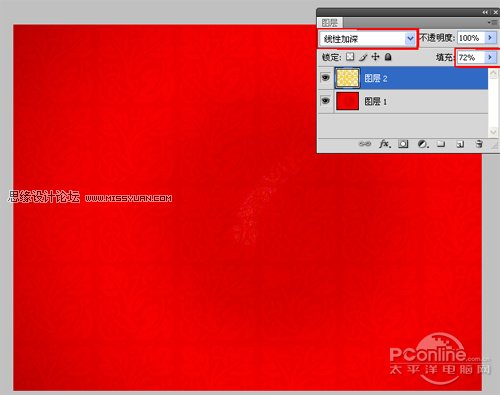Delete layer with trash icon
Viewport: 500px width, 395px height.
pyautogui.click(x=479, y=144)
